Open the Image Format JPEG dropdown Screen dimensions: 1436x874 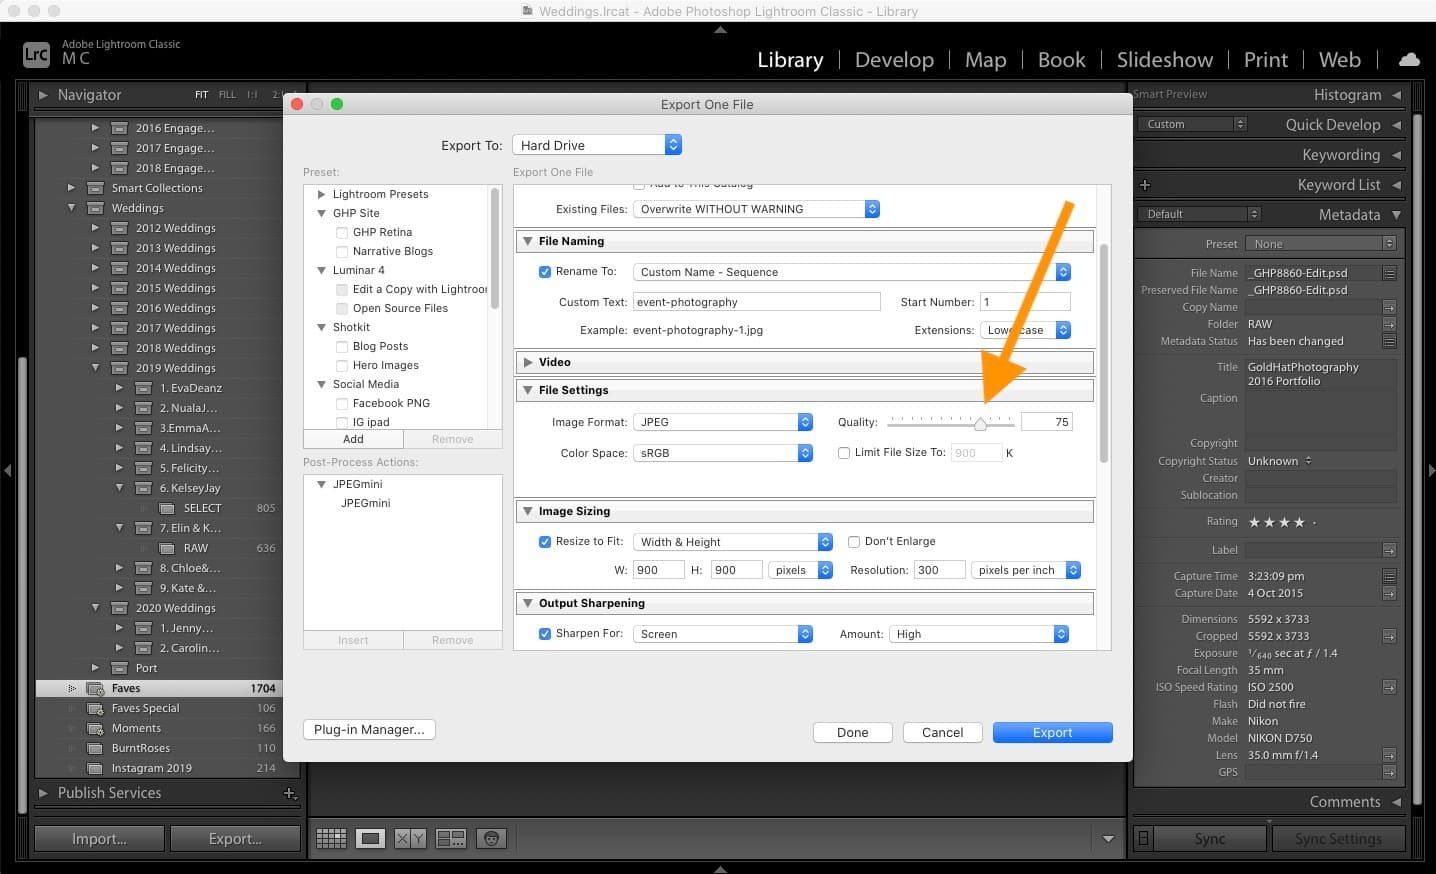(x=723, y=422)
